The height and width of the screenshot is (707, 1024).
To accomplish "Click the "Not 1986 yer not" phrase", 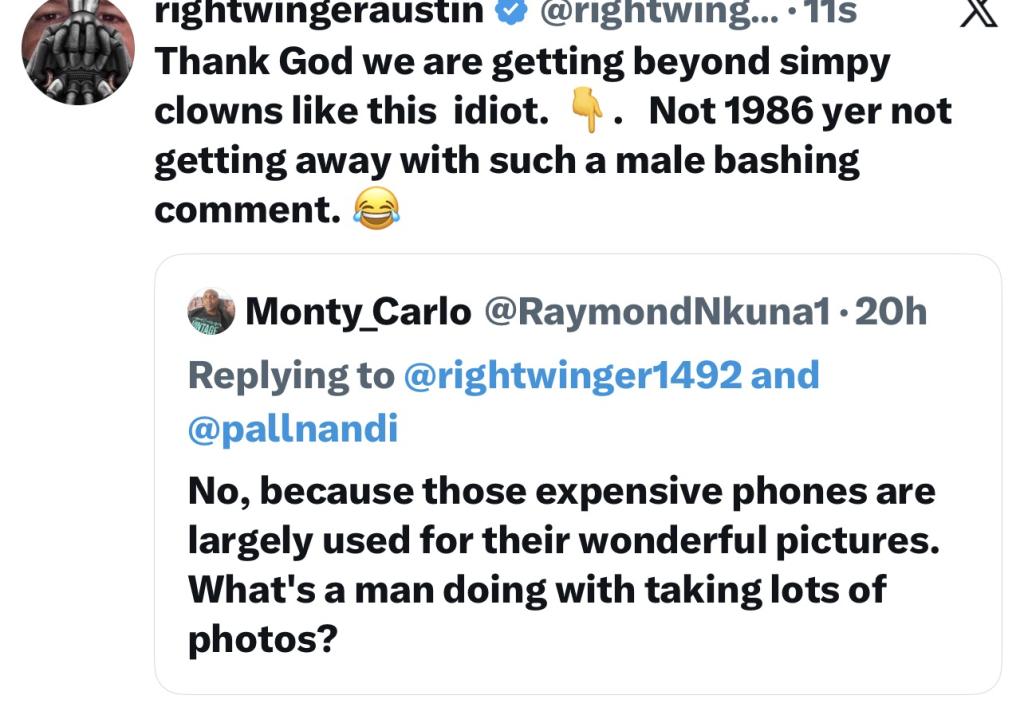I will [800, 112].
